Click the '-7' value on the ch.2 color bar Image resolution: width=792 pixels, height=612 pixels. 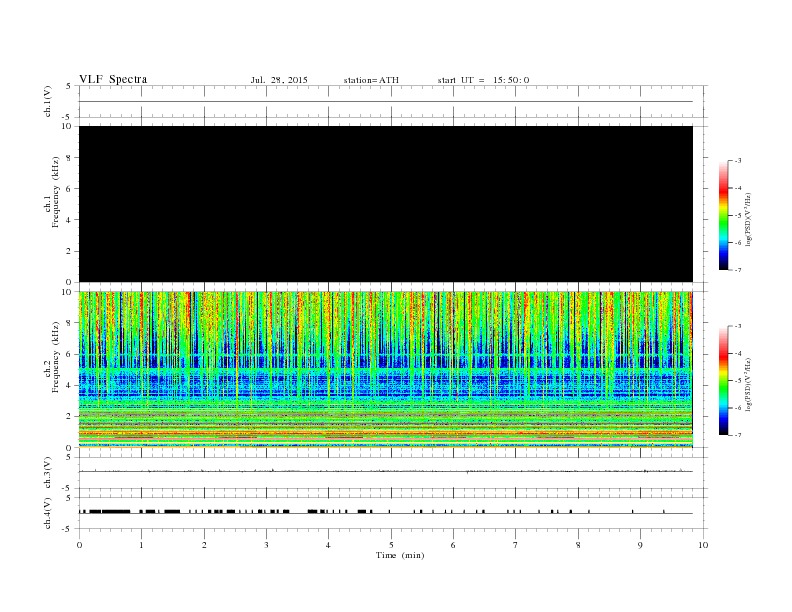[x=737, y=435]
